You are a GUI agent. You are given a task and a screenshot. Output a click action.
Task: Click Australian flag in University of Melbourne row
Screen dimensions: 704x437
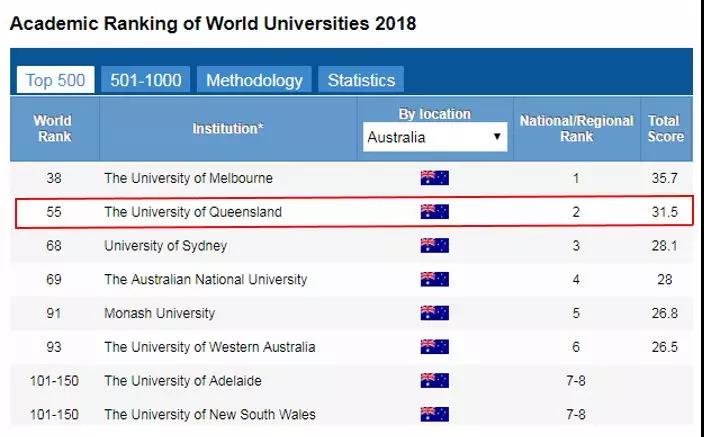point(434,178)
